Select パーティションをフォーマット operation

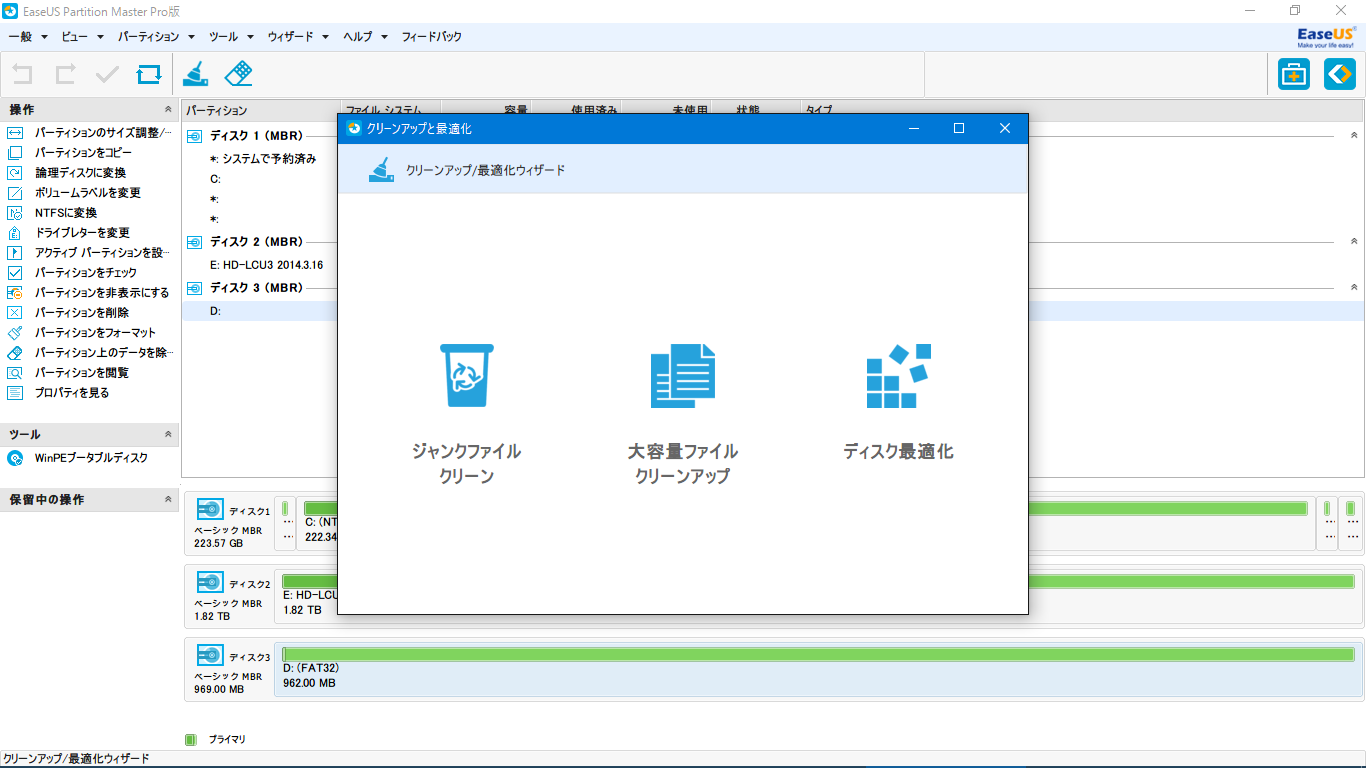81,333
